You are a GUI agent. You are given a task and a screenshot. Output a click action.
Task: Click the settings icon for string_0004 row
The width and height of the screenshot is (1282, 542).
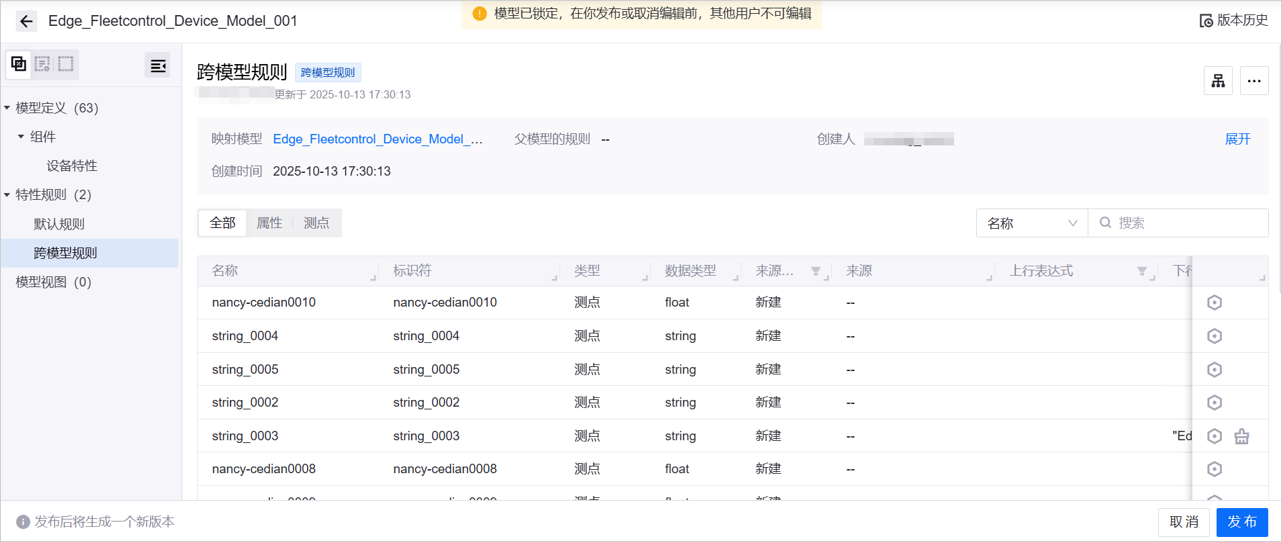tap(1214, 336)
